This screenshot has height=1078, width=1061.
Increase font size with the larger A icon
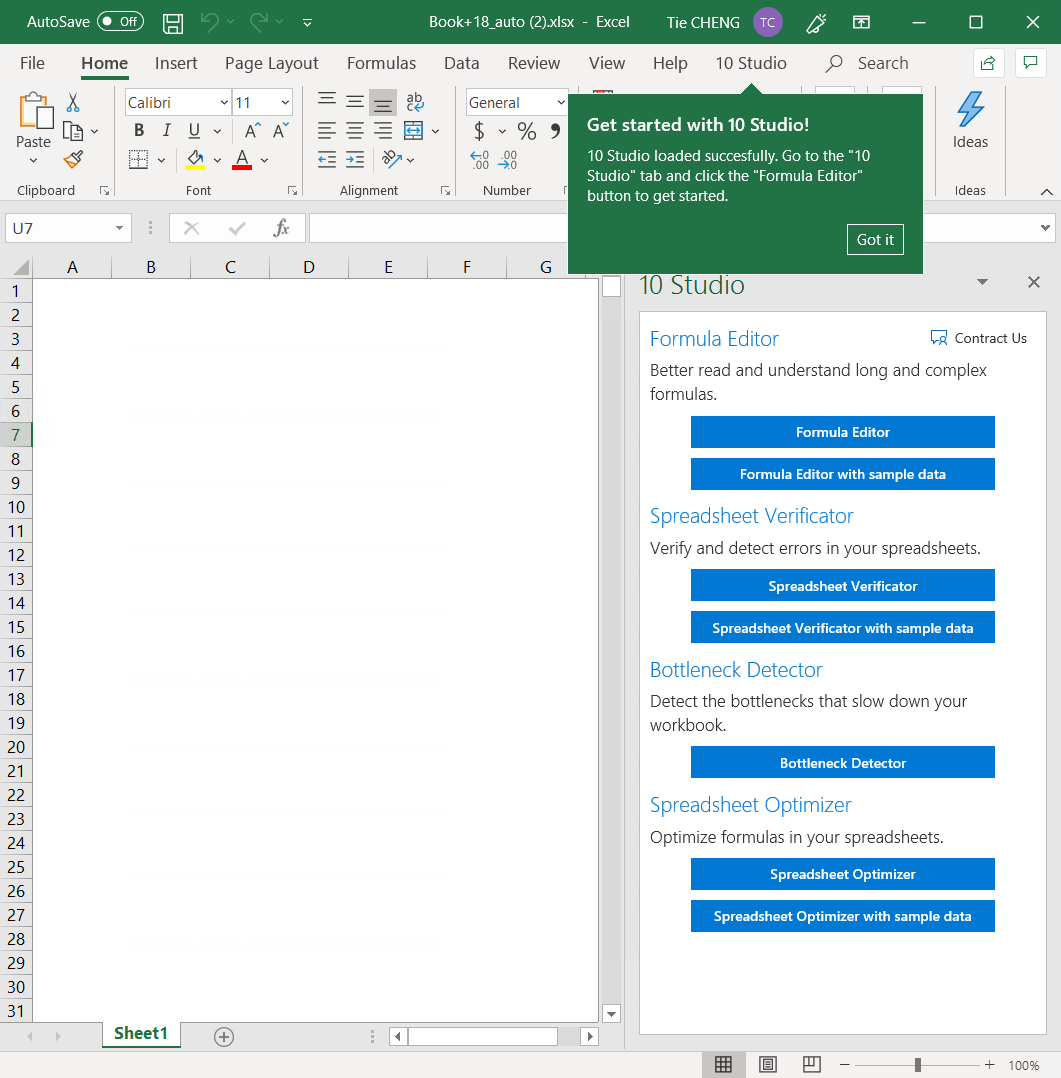[252, 131]
